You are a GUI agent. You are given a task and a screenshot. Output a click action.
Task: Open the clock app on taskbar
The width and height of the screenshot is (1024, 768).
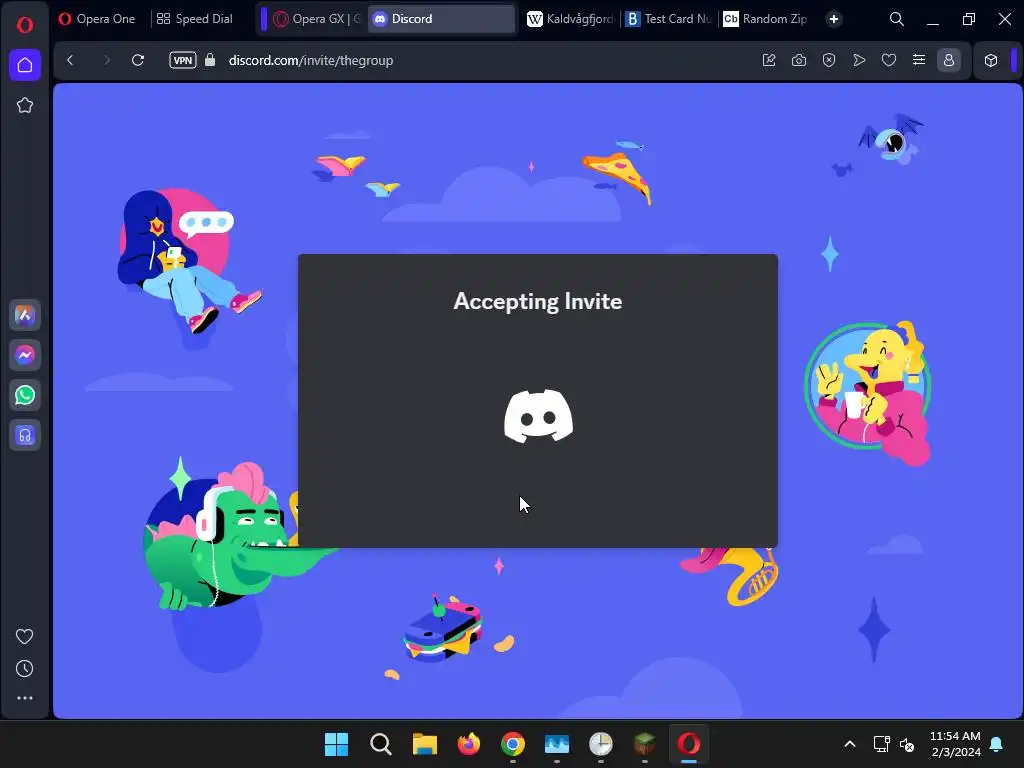coord(601,744)
